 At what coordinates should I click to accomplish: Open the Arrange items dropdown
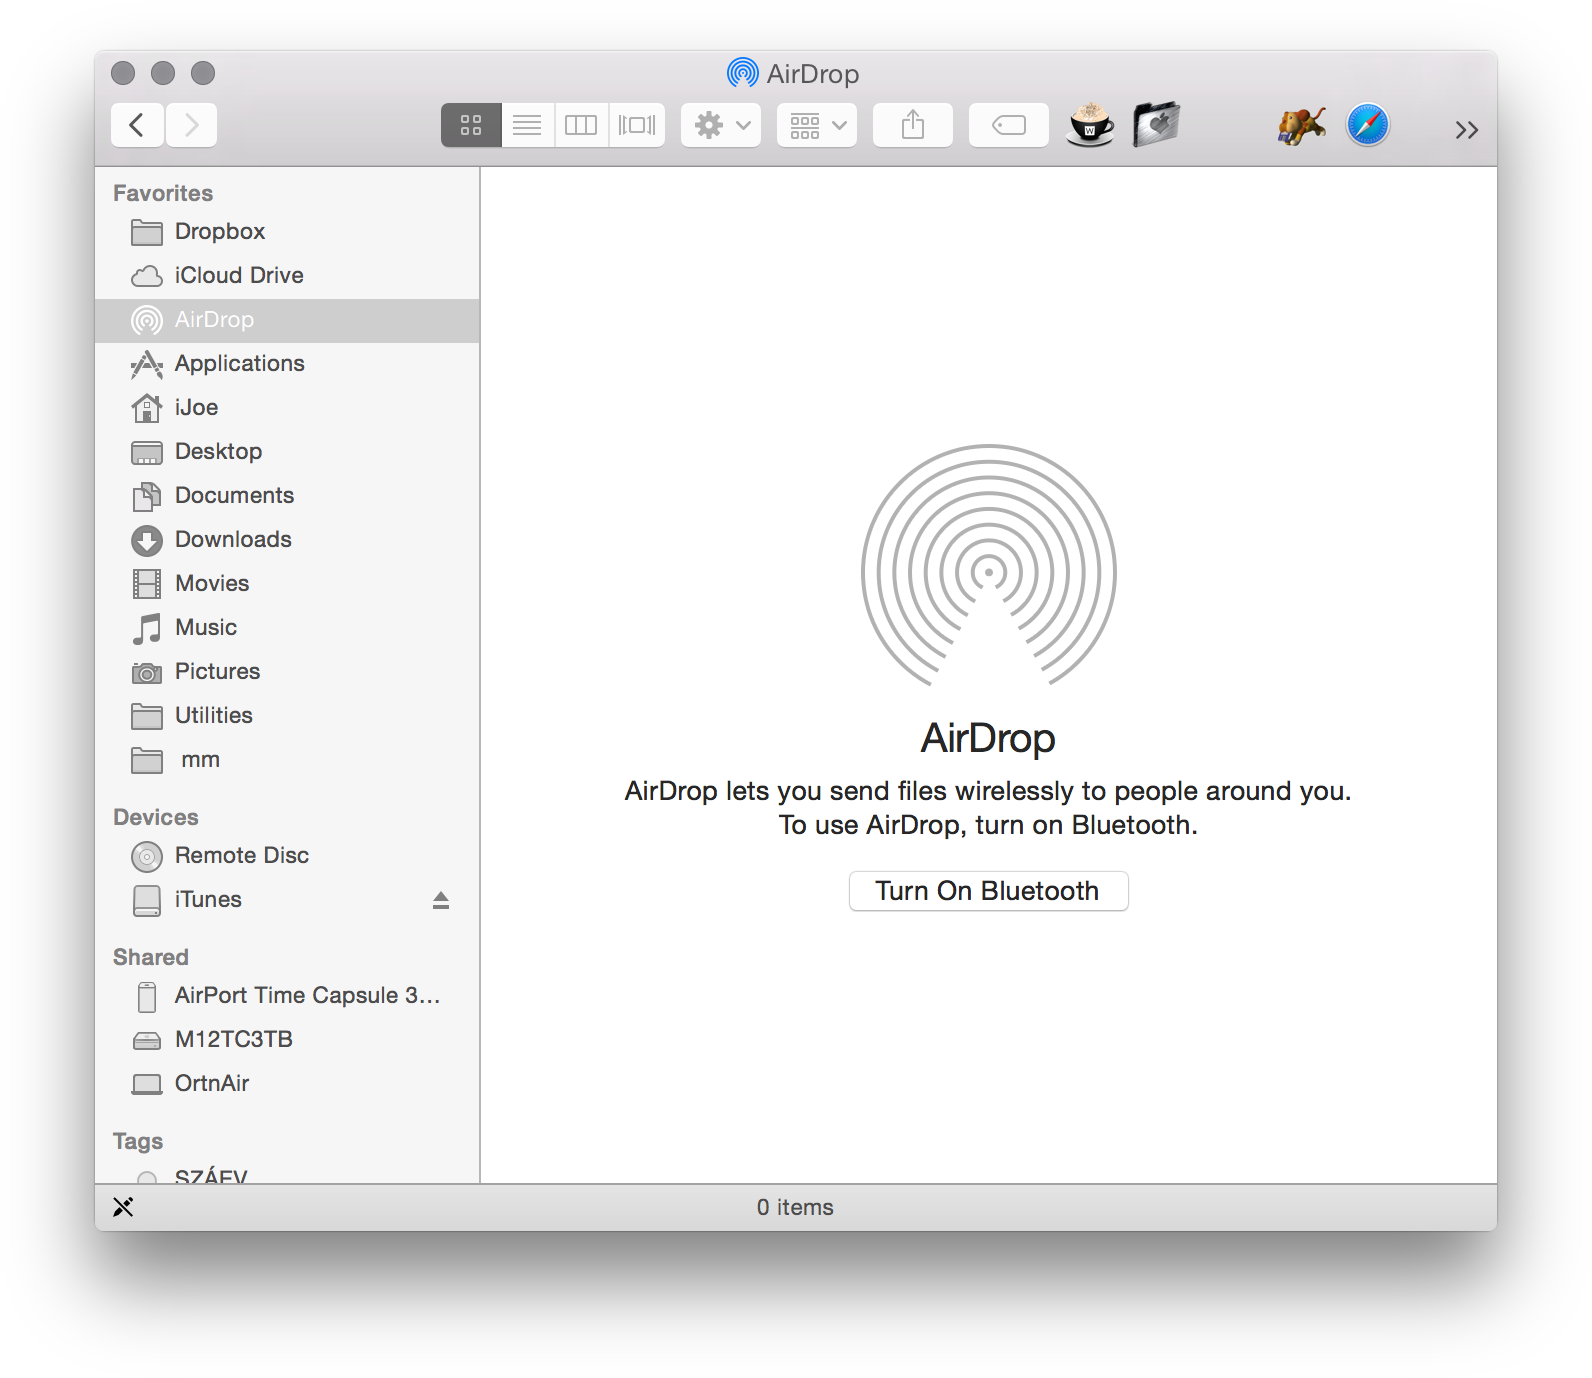(x=817, y=125)
